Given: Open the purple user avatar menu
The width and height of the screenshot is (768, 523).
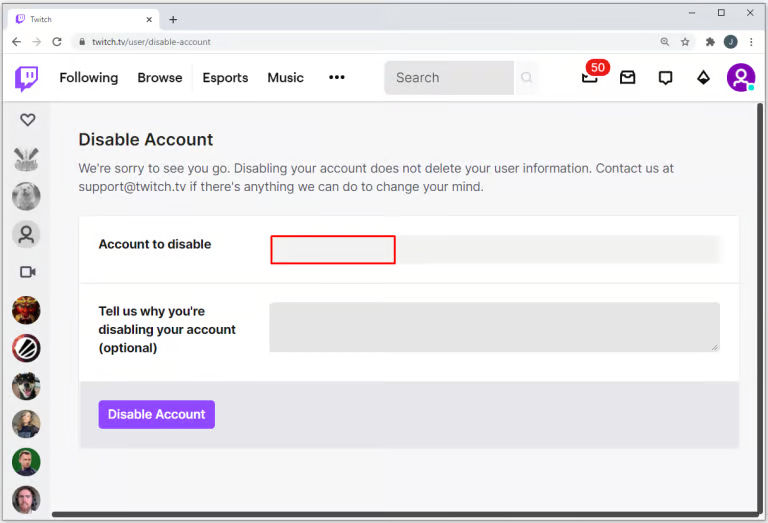Looking at the screenshot, I should pos(741,77).
